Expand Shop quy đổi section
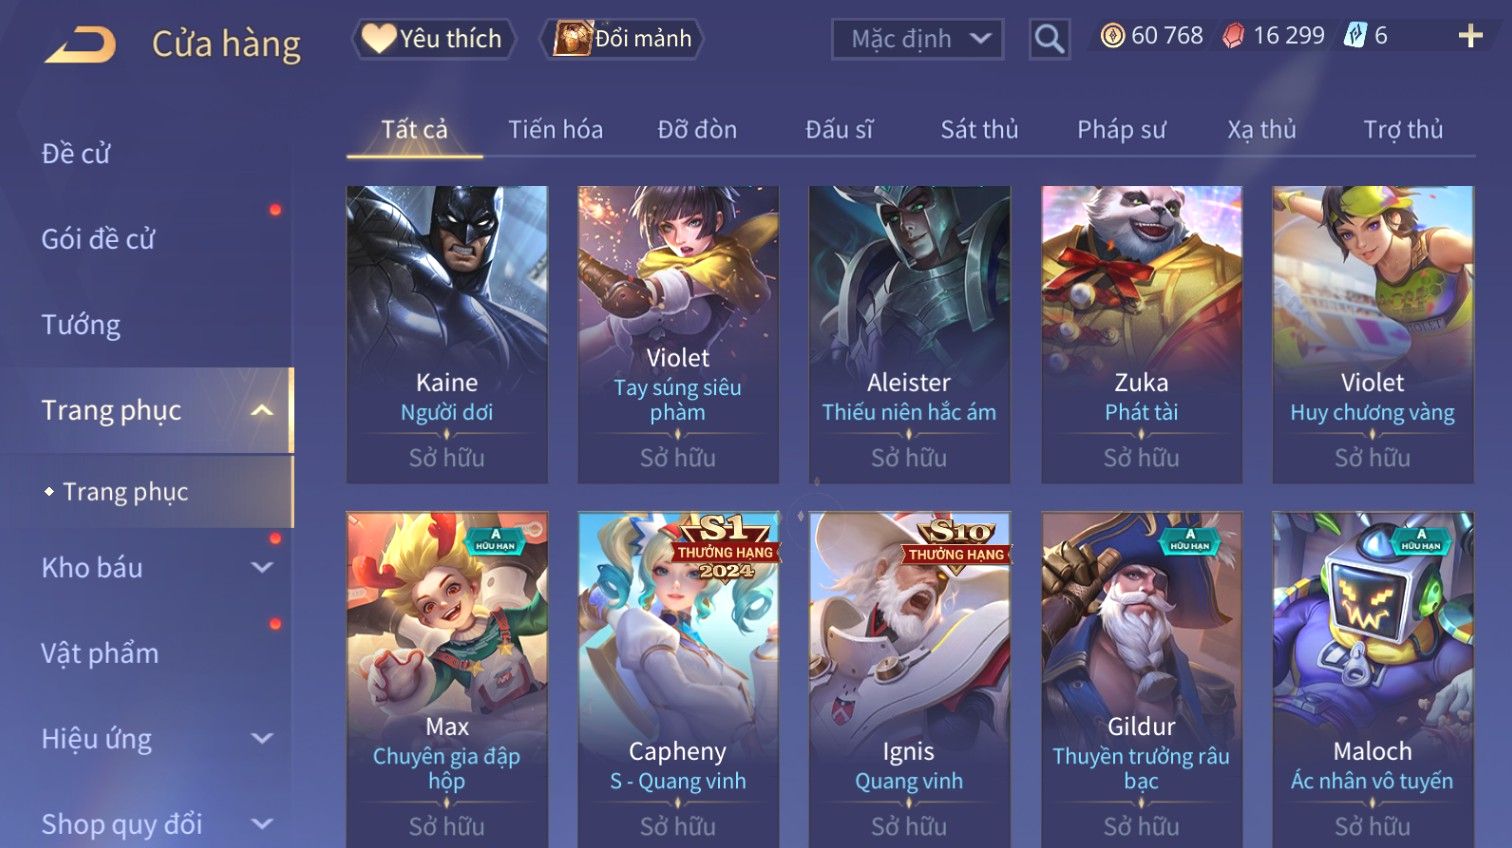 (262, 824)
